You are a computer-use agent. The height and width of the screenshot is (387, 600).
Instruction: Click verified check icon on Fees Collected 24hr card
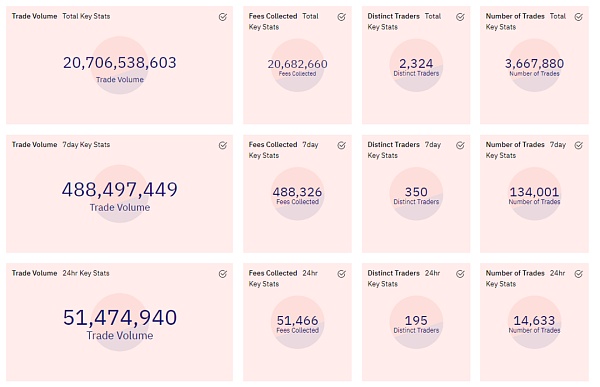tap(342, 274)
